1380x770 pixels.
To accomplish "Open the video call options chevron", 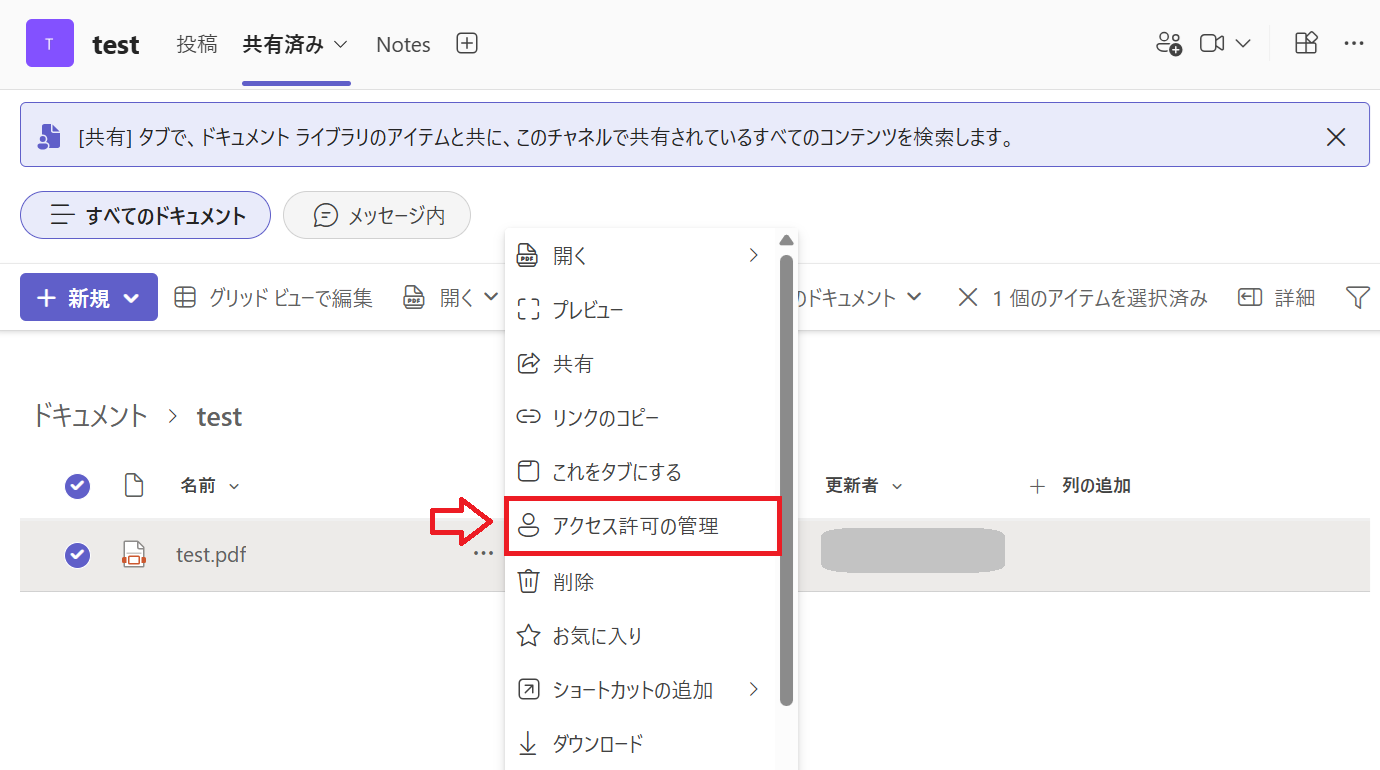I will pyautogui.click(x=1243, y=43).
